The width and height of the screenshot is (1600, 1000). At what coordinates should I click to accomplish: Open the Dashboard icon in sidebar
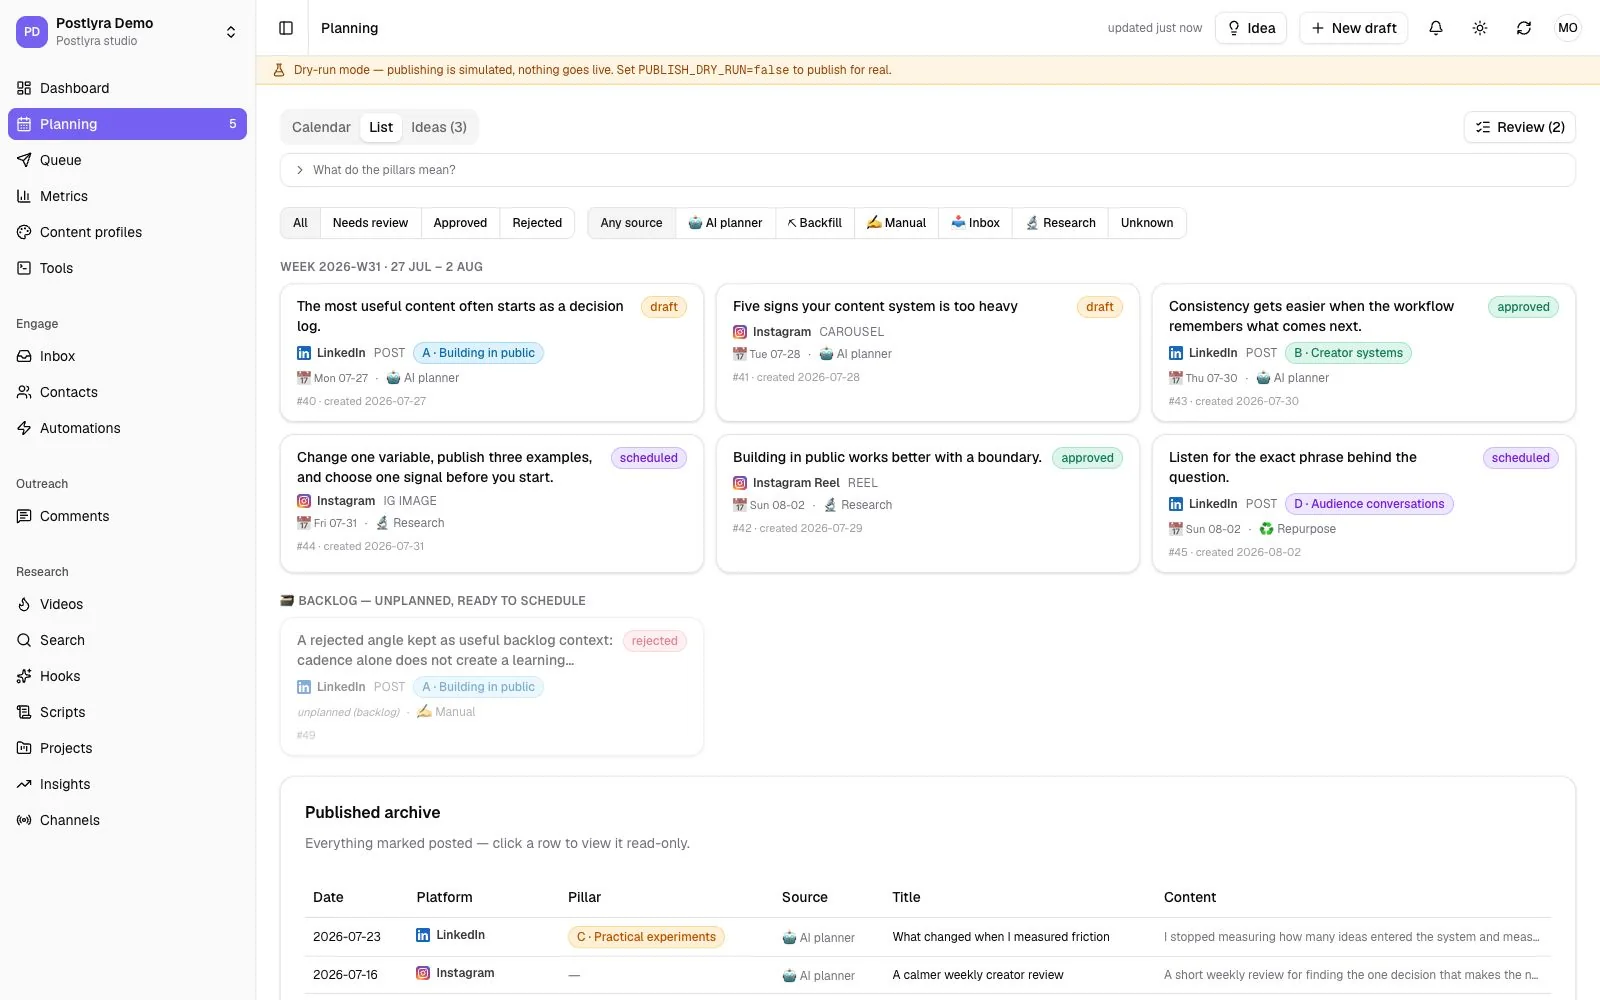tap(24, 88)
